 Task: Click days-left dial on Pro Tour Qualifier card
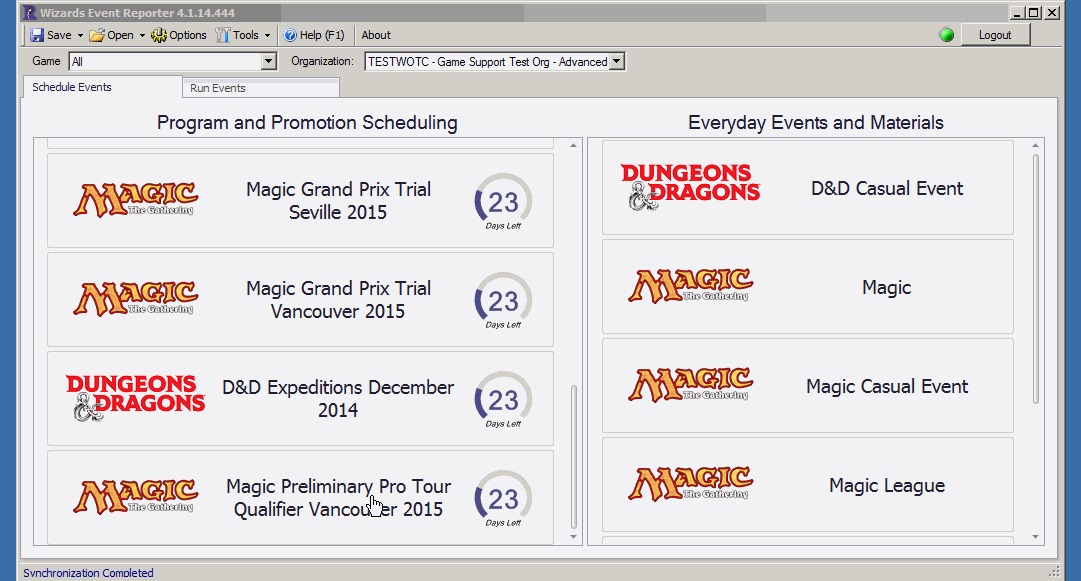click(503, 499)
